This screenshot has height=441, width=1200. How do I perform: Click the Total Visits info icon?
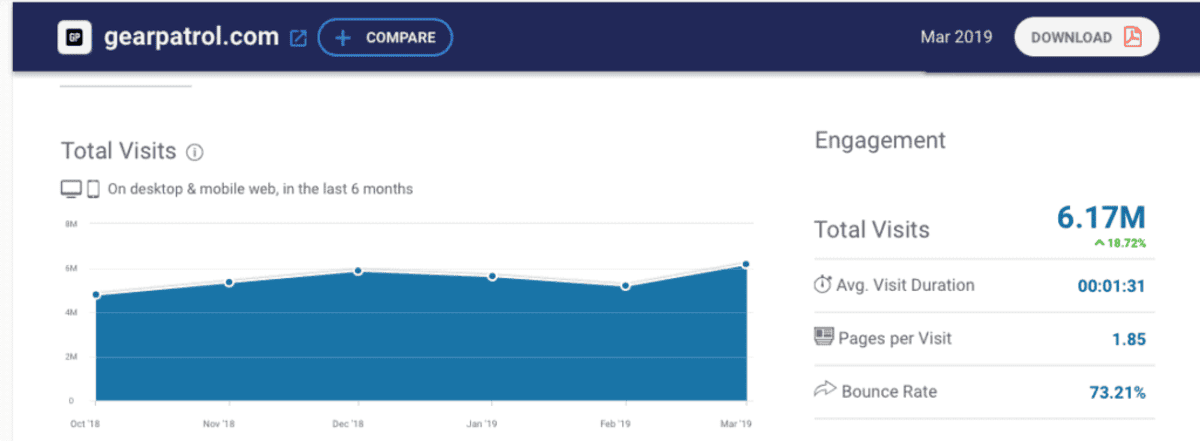[195, 153]
